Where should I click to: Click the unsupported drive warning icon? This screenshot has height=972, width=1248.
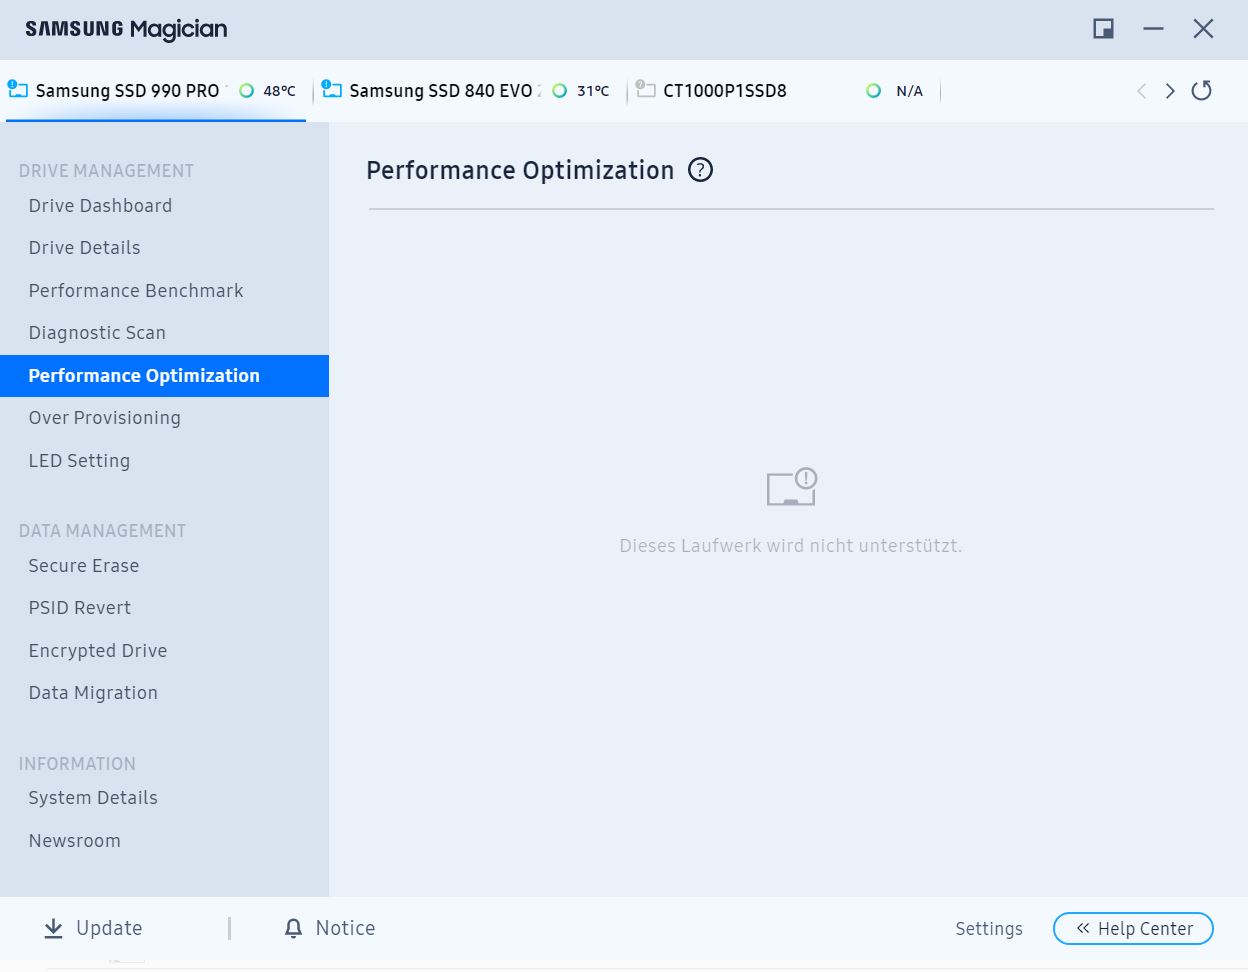(x=792, y=487)
